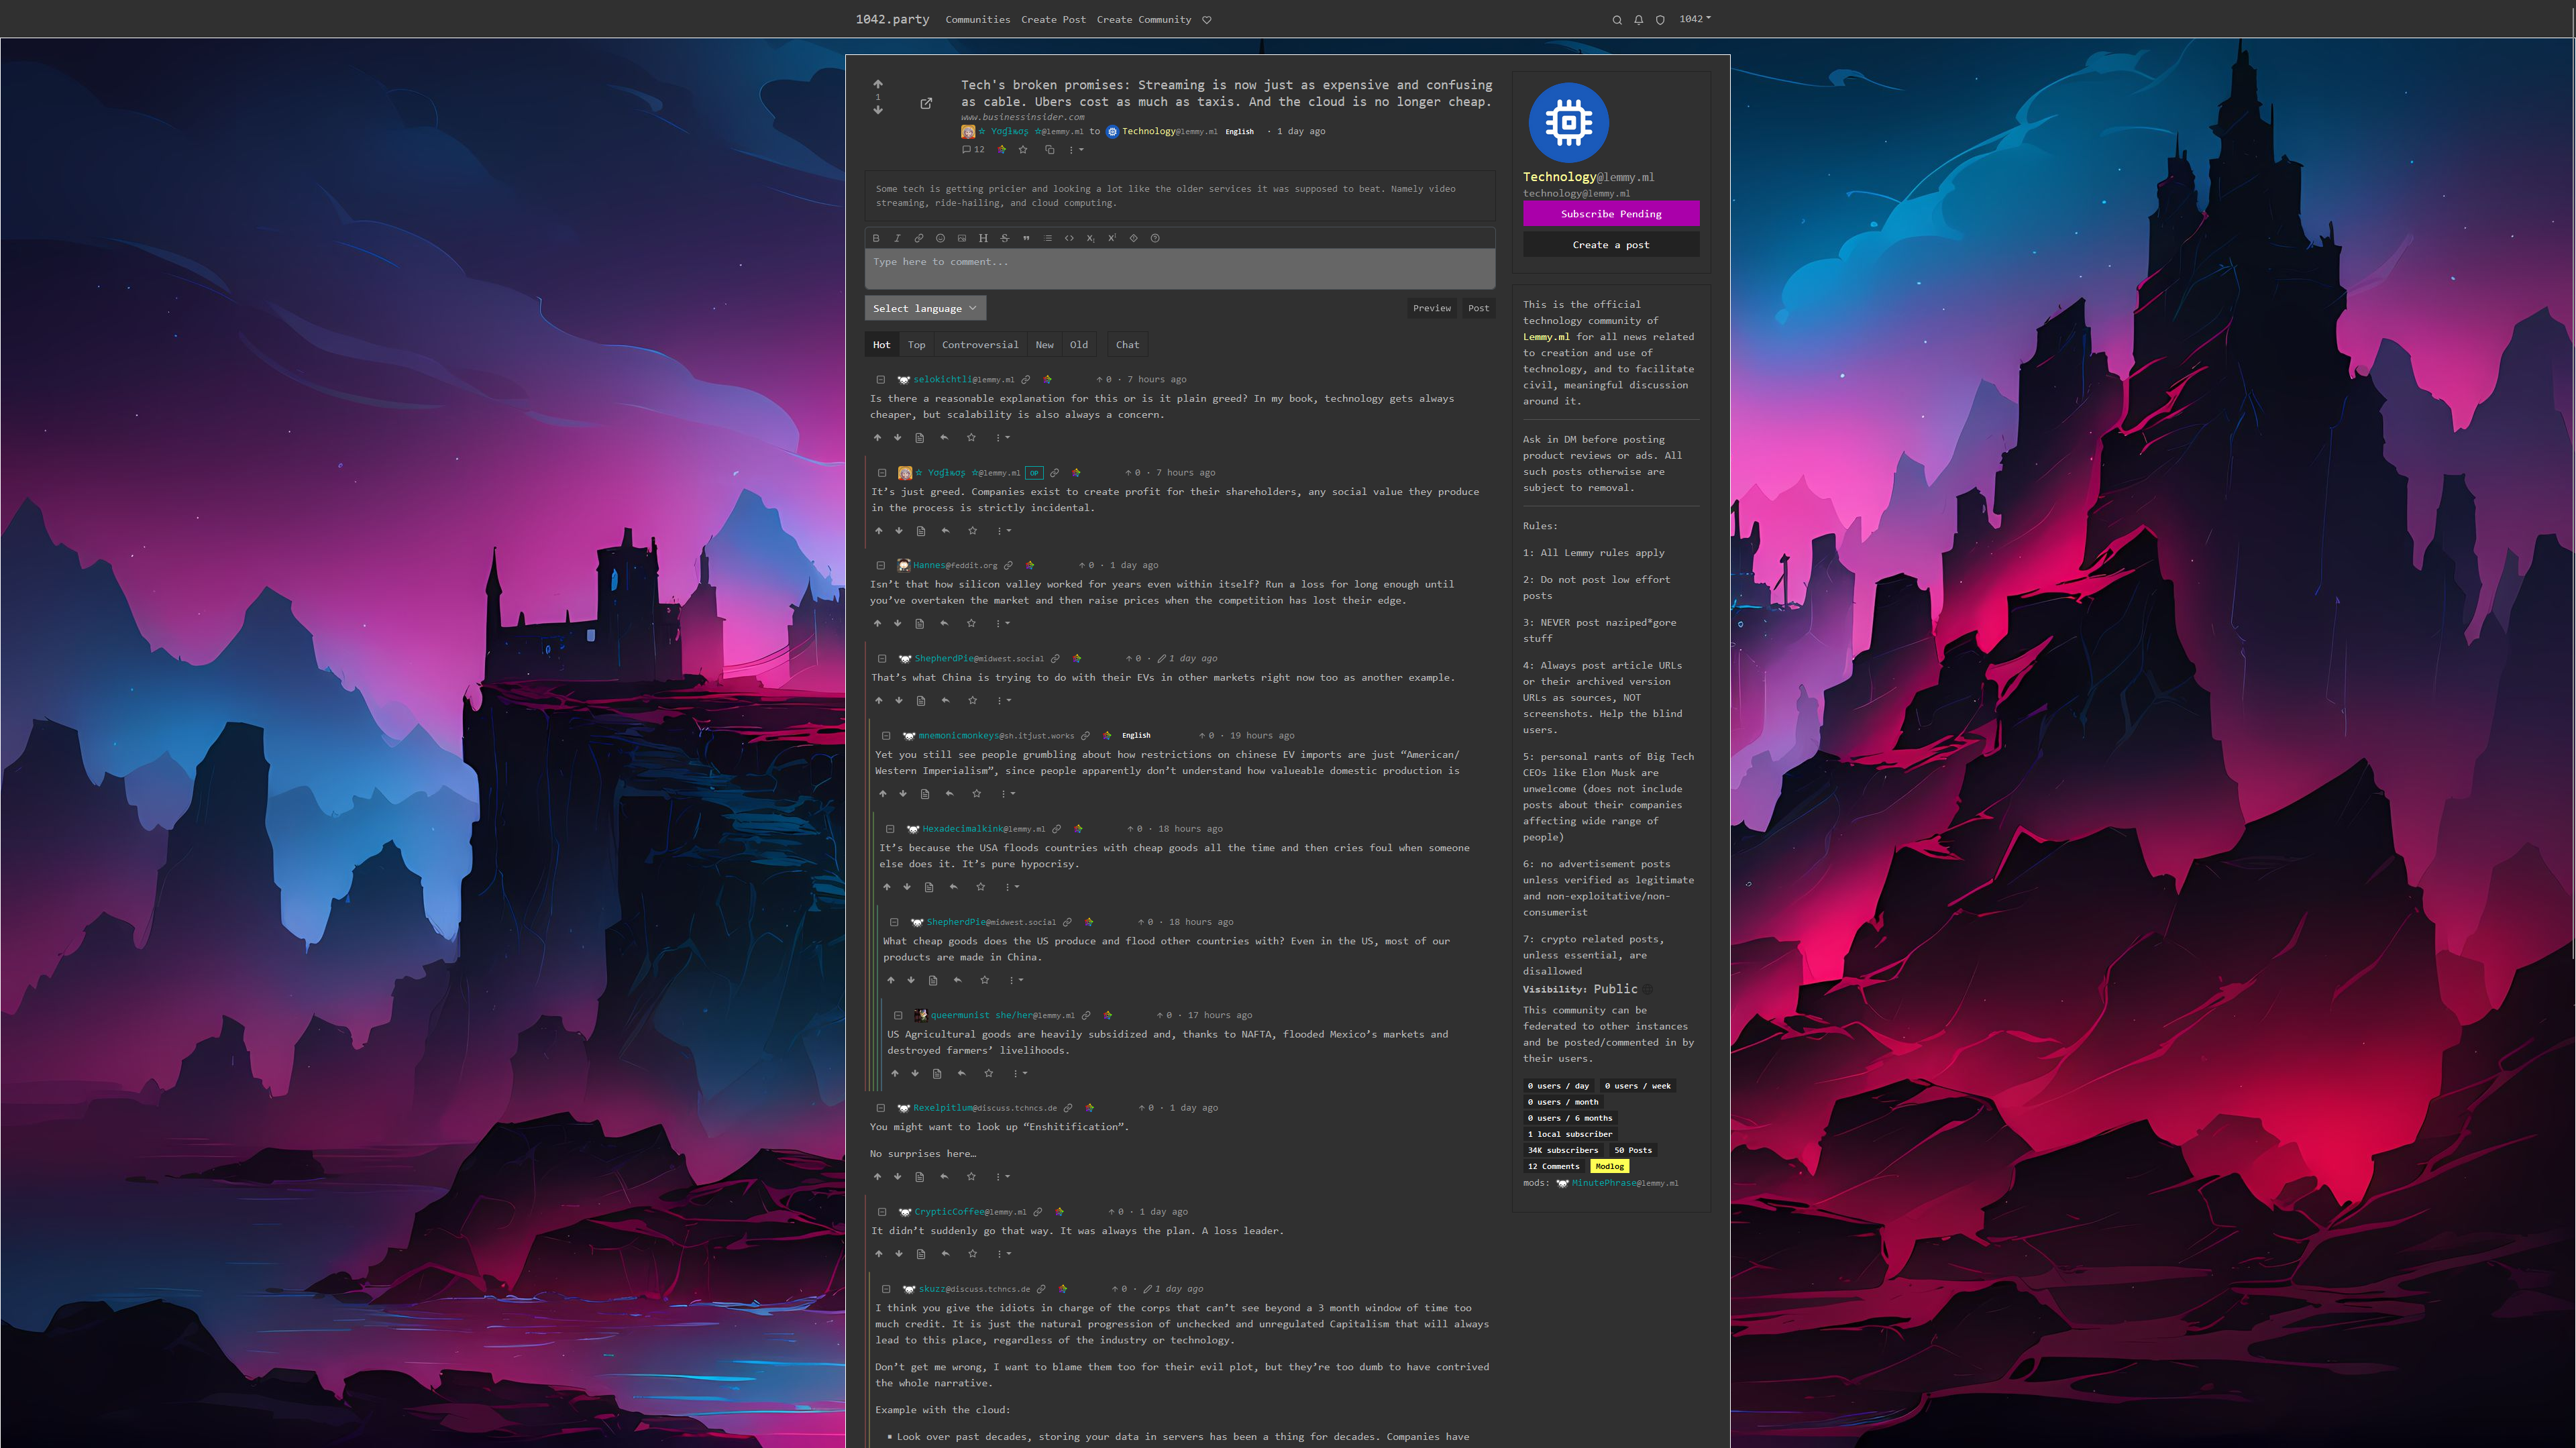Viewport: 2576px width, 1448px height.
Task: Click the Technology community avatar in sidebar
Action: click(x=1568, y=123)
